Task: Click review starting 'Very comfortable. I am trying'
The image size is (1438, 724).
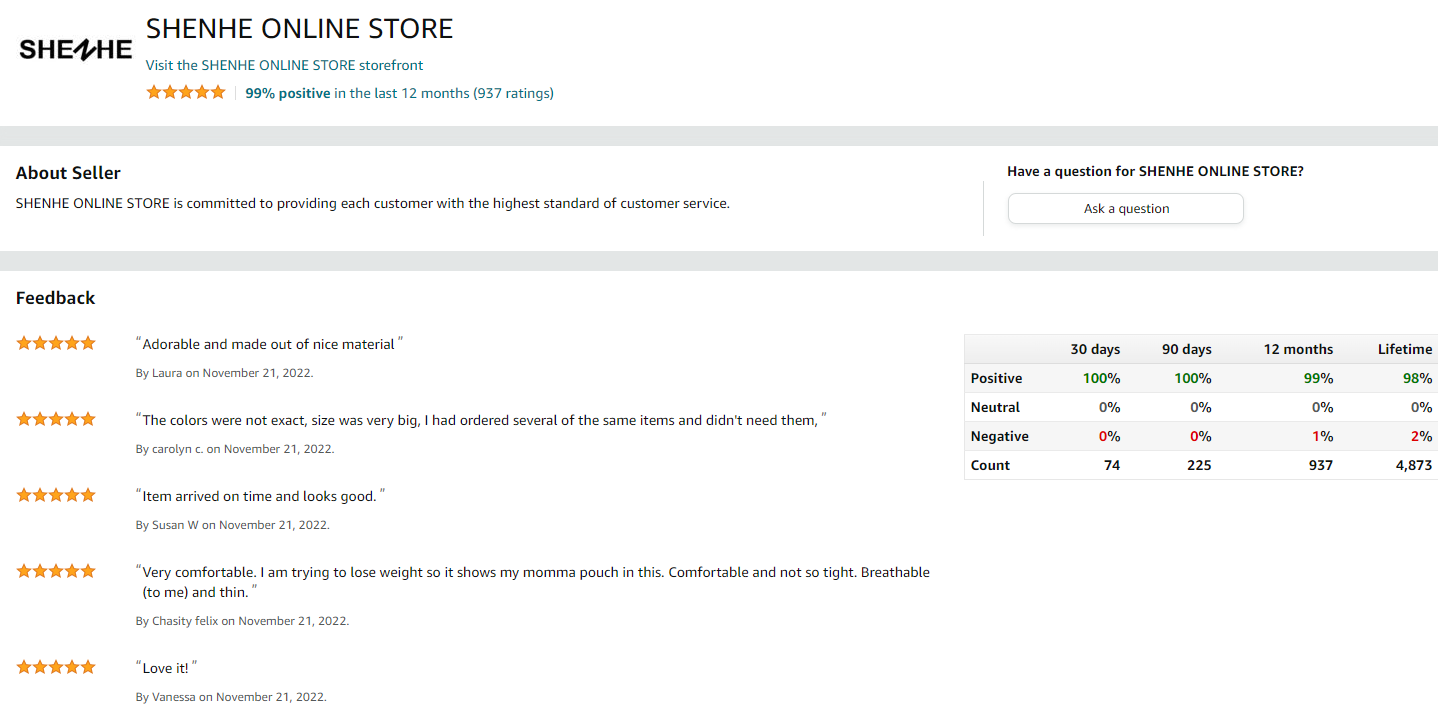Action: coord(533,582)
